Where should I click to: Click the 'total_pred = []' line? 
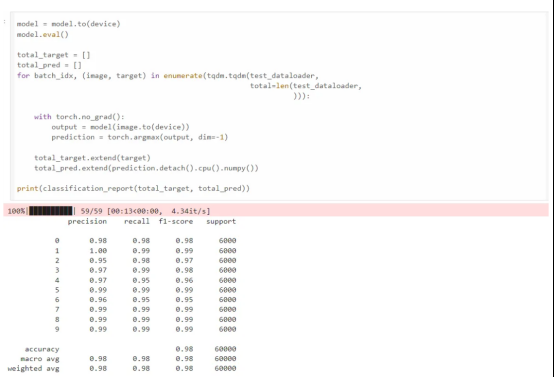[x=49, y=65]
